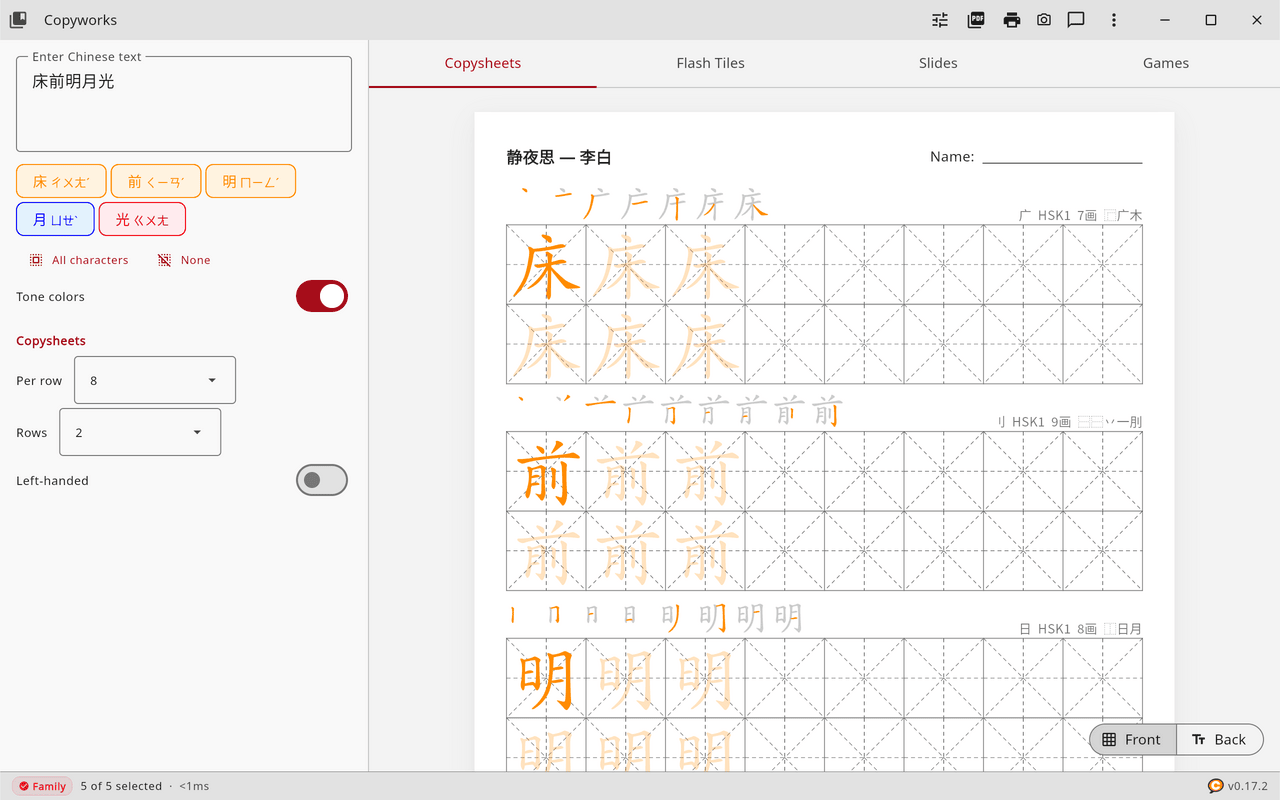Open the three-dot overflow menu
This screenshot has width=1280, height=800.
click(x=1114, y=20)
